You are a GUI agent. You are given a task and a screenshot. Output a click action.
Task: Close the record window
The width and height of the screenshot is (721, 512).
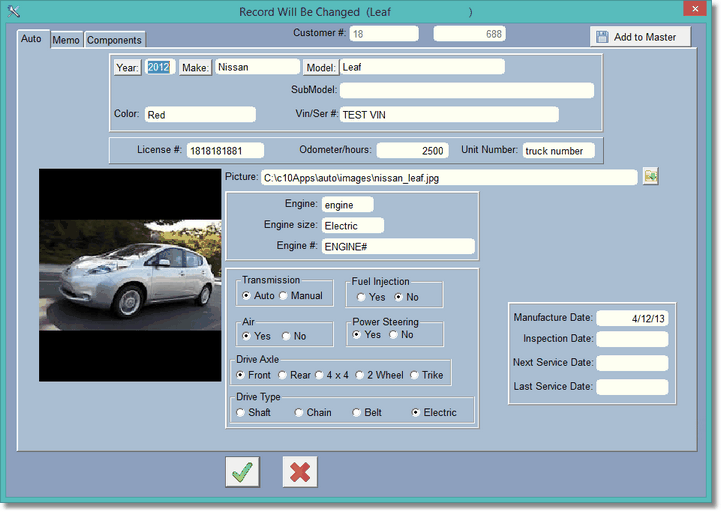click(695, 10)
